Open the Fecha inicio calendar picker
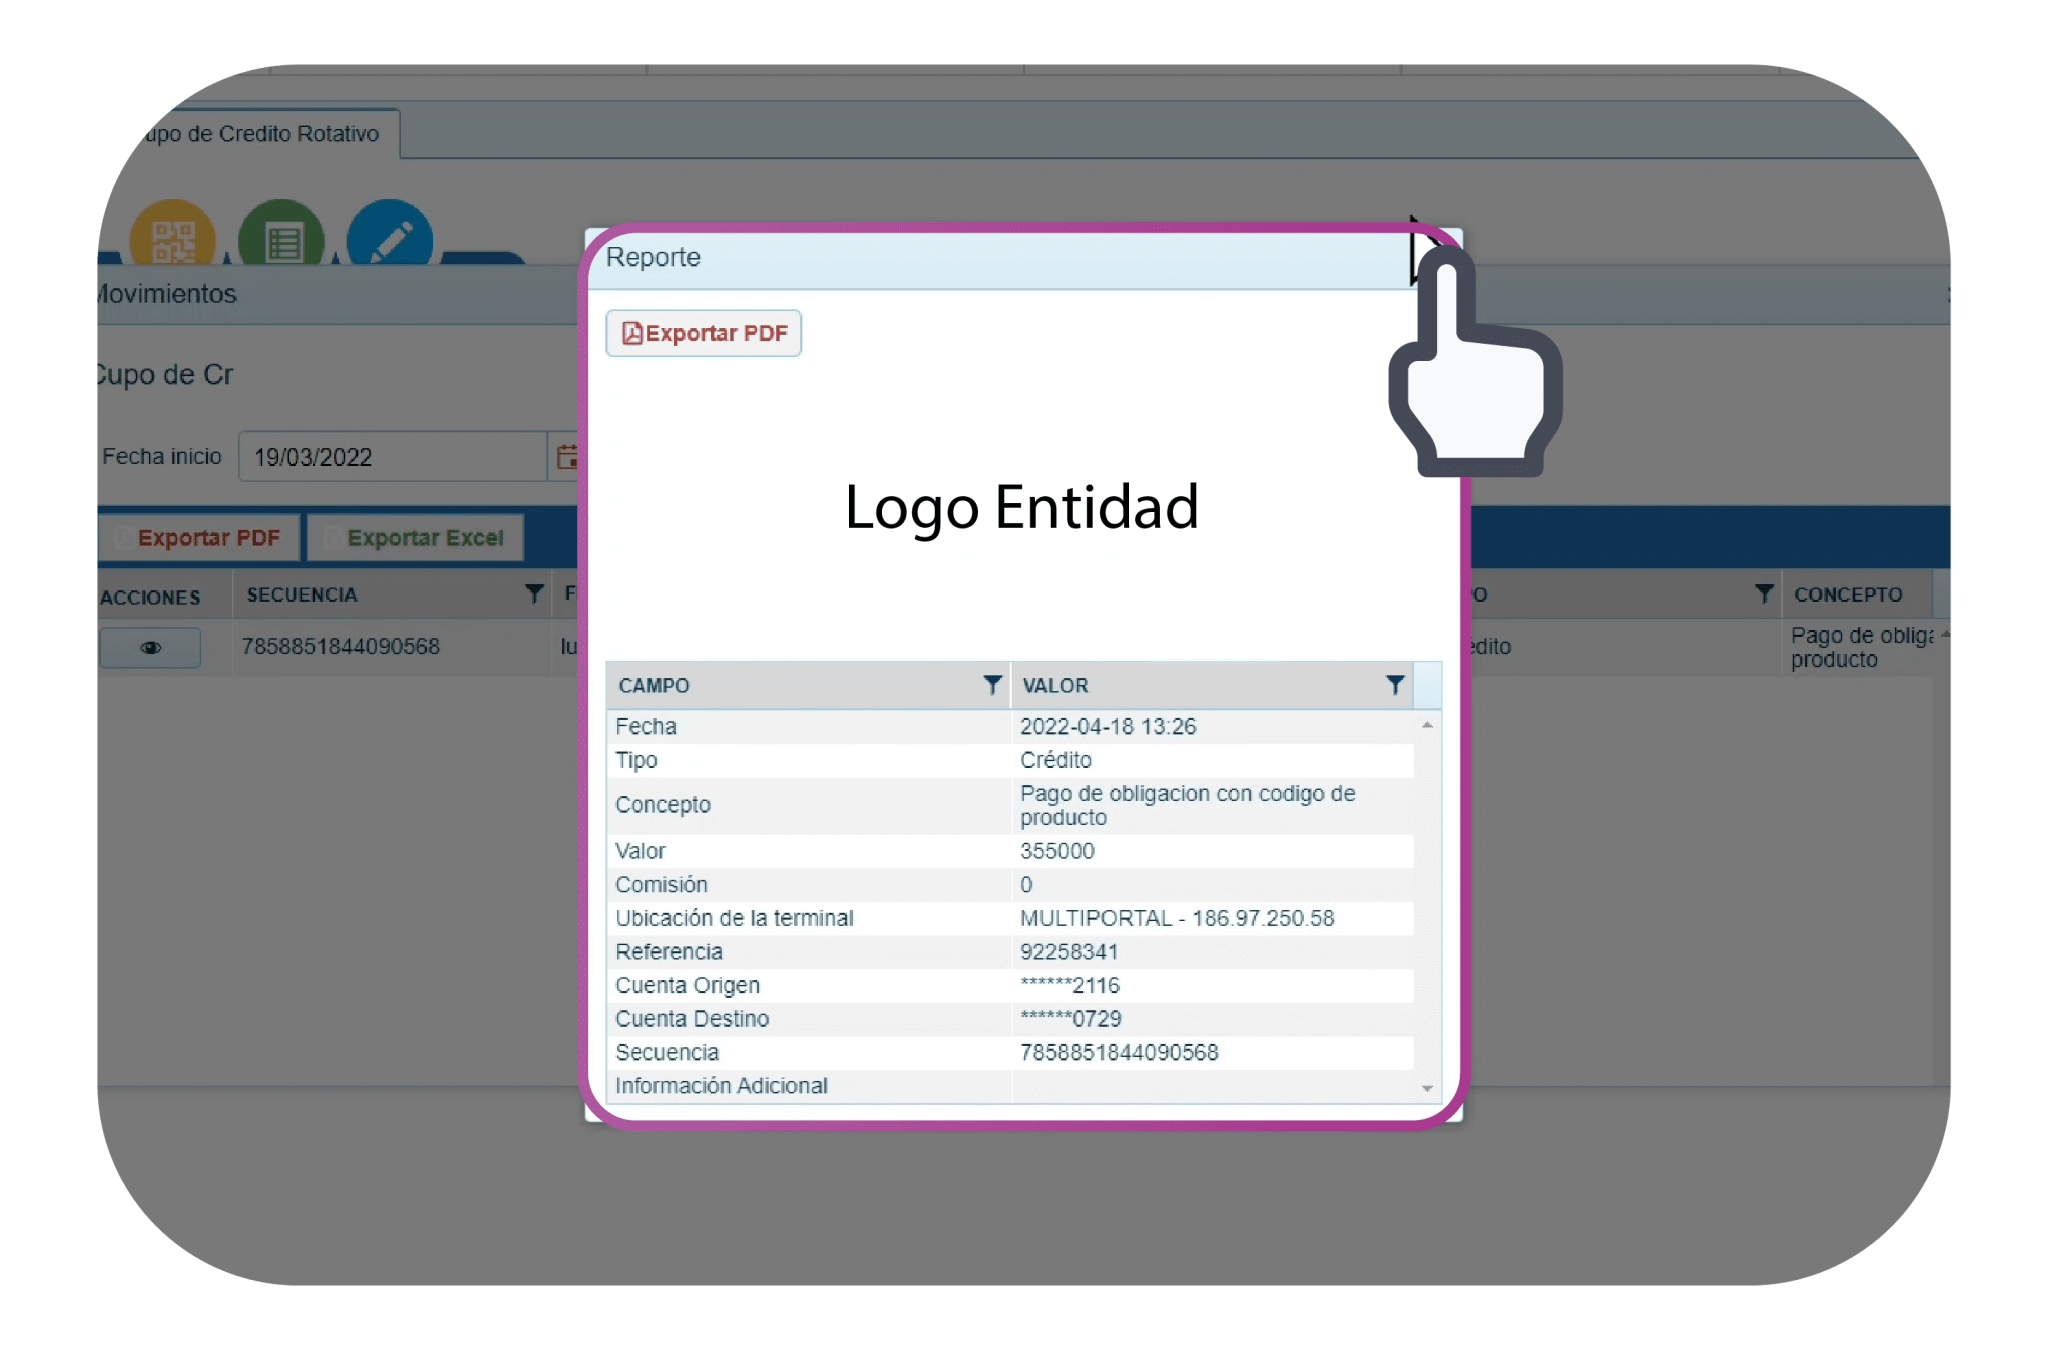 566,457
